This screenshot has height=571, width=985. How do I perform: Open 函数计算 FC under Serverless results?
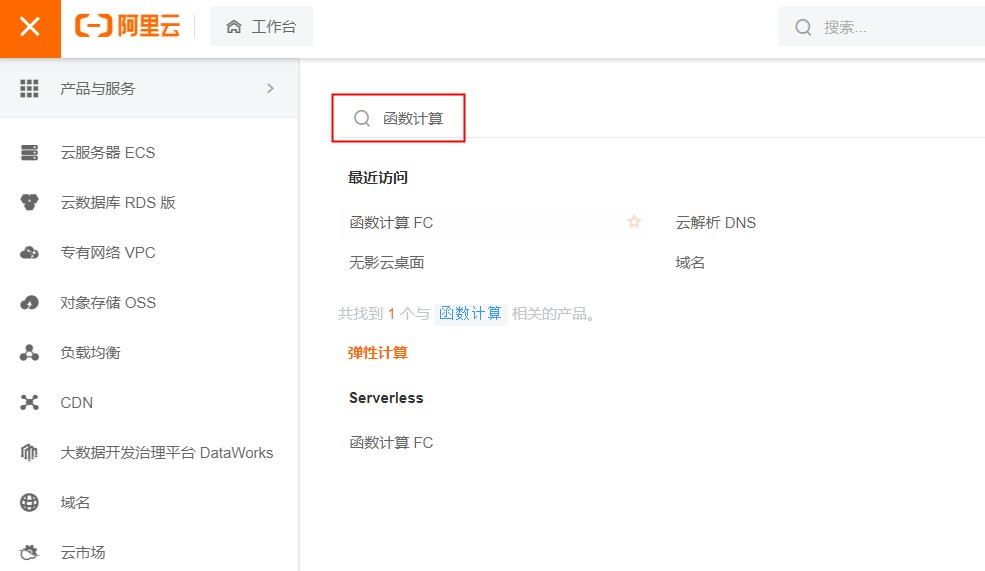click(391, 443)
